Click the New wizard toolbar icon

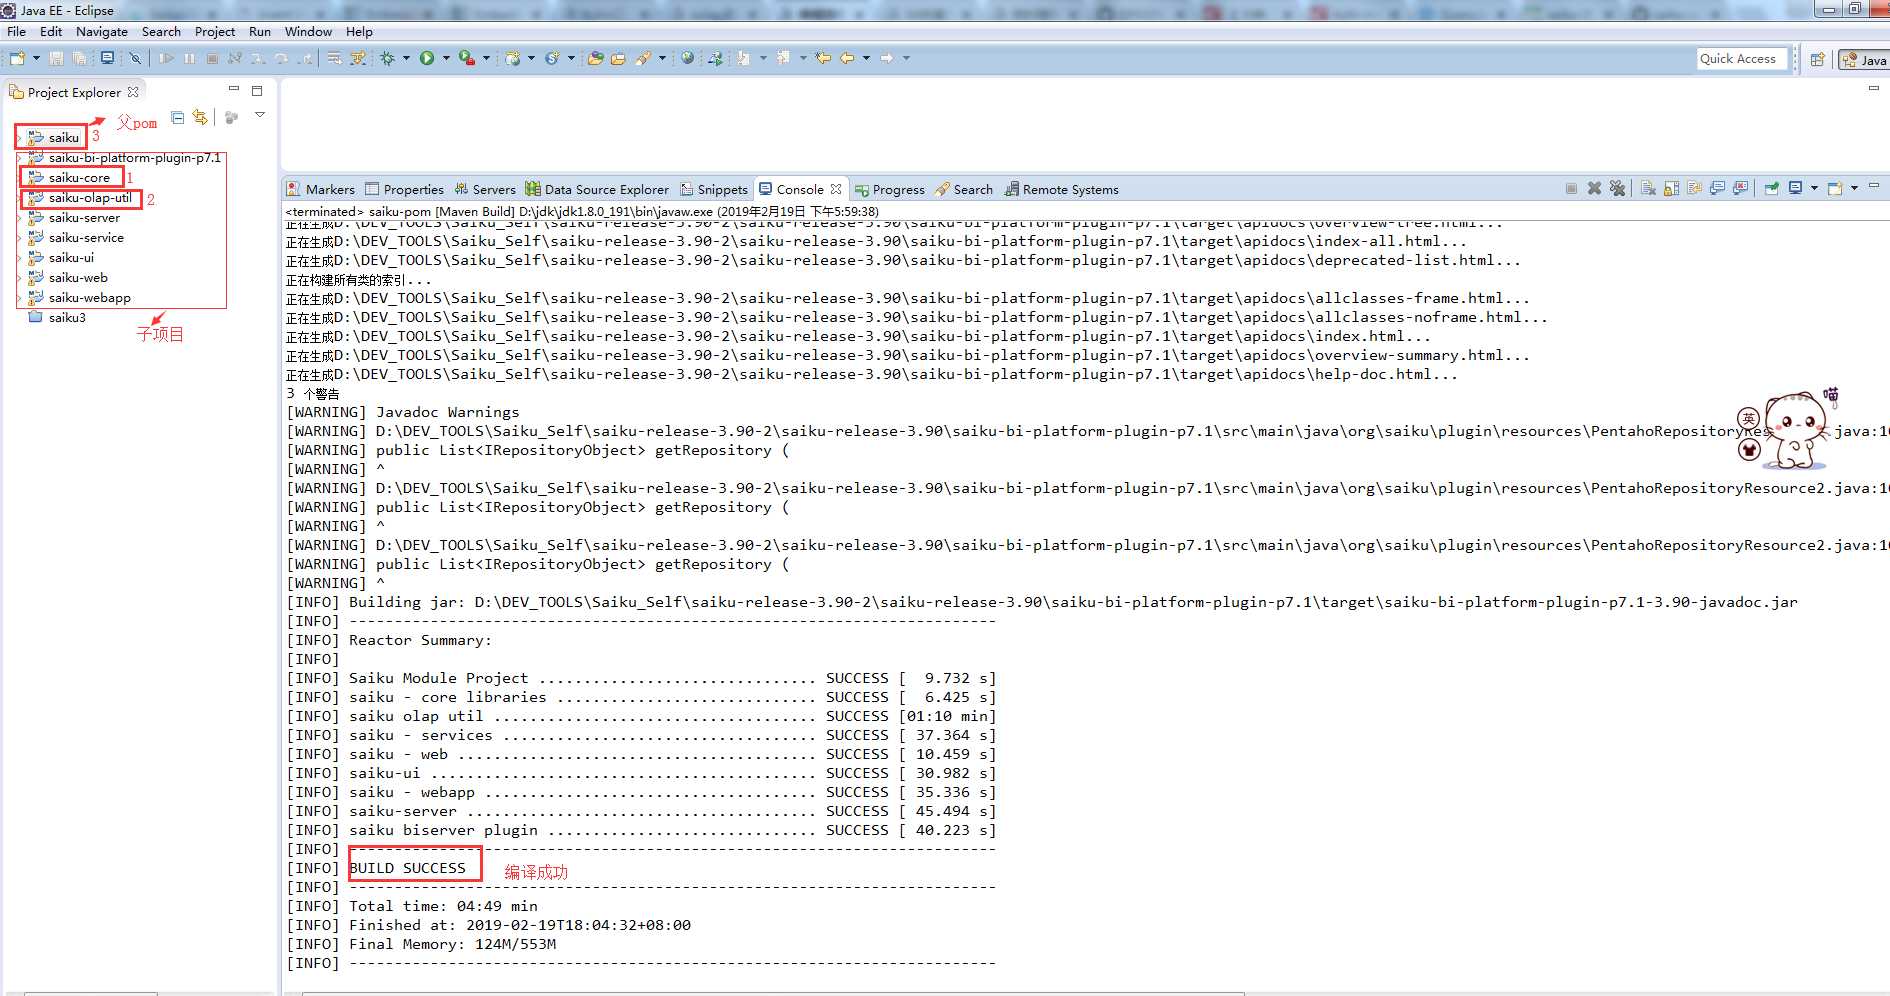(17, 58)
